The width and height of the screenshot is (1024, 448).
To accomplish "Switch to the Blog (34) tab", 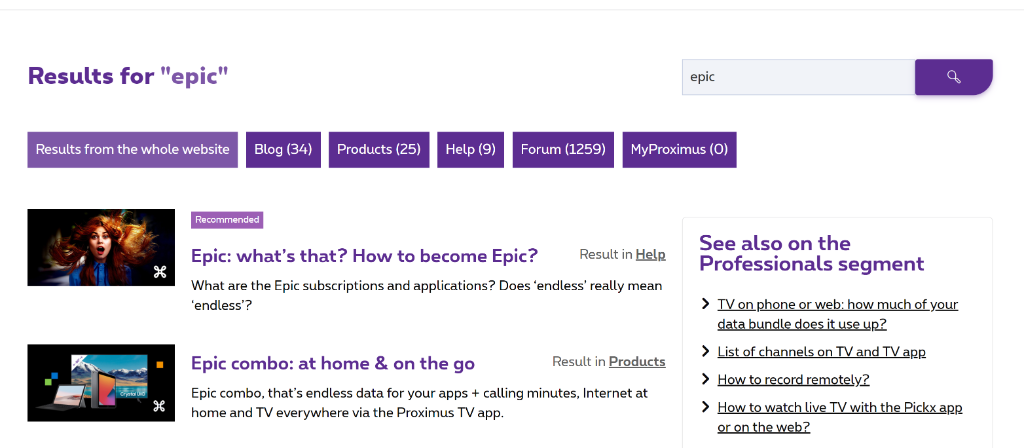I will point(283,150).
